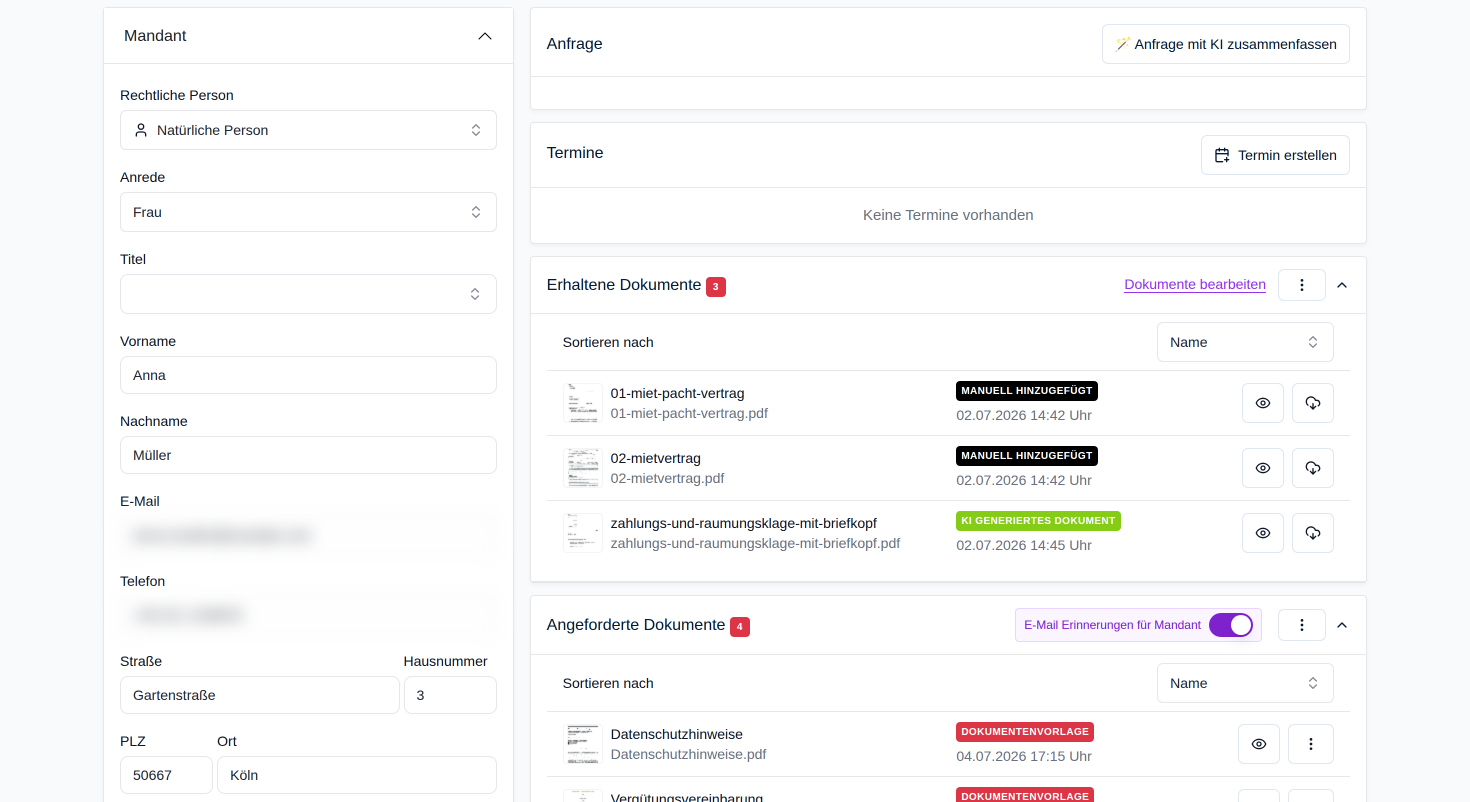This screenshot has width=1470, height=802.
Task: Click the Ort field containing Köln
Action: pyautogui.click(x=357, y=775)
